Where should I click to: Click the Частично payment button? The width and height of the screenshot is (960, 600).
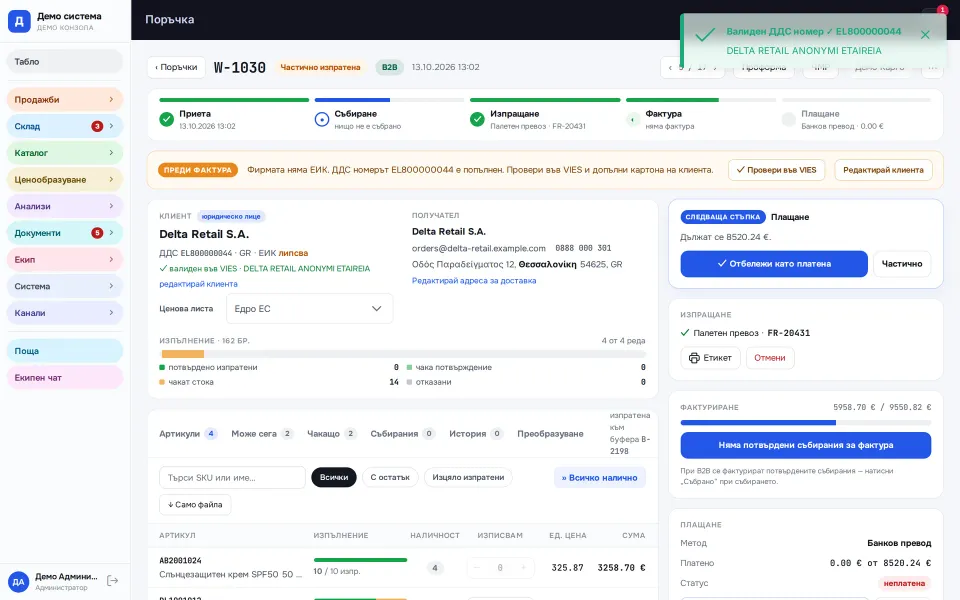point(902,264)
